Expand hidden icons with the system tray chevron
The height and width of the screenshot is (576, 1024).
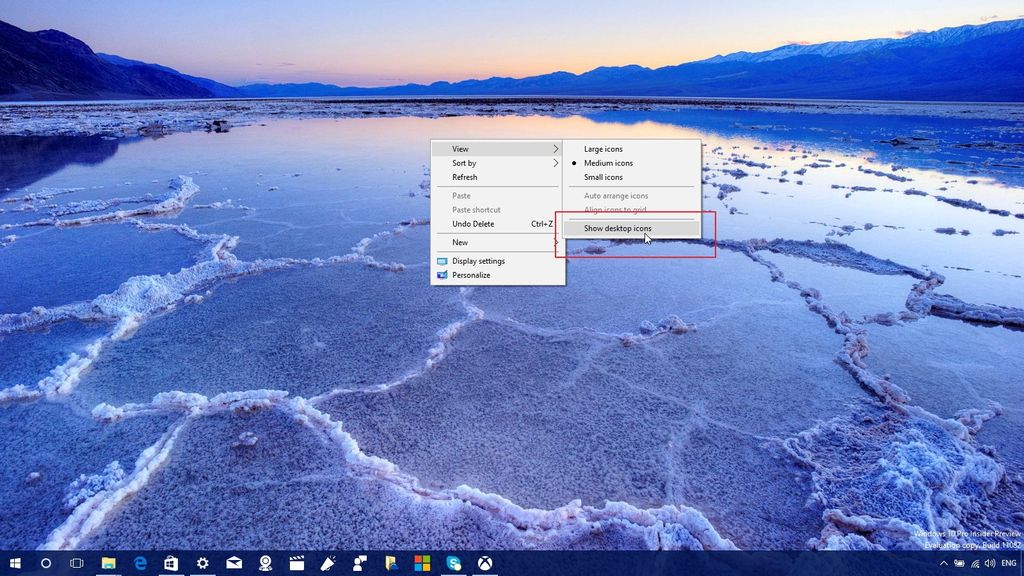pyautogui.click(x=944, y=563)
